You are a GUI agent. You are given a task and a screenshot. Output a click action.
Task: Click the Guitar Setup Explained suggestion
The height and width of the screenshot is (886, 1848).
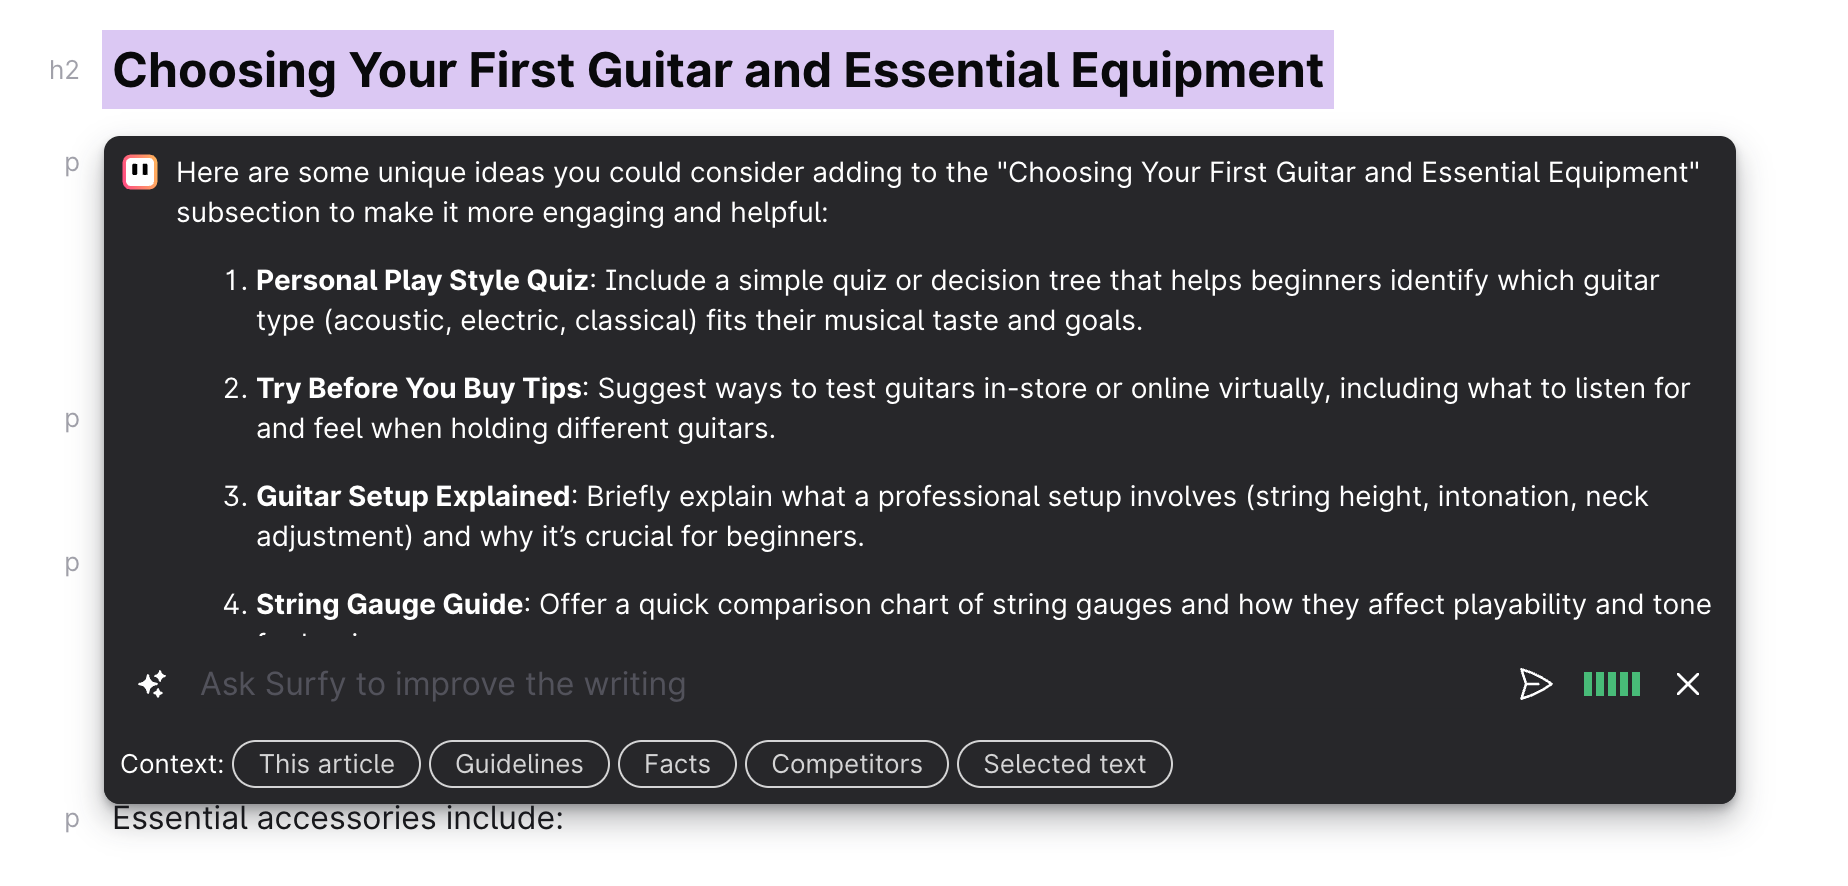click(x=413, y=497)
